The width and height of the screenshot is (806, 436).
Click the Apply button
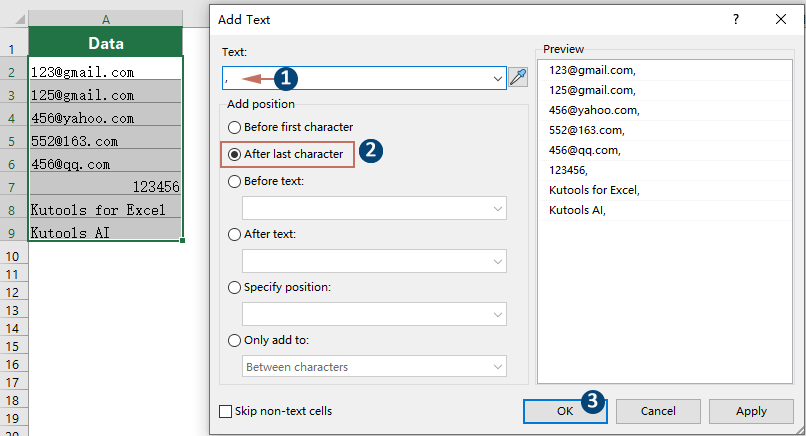coord(751,411)
